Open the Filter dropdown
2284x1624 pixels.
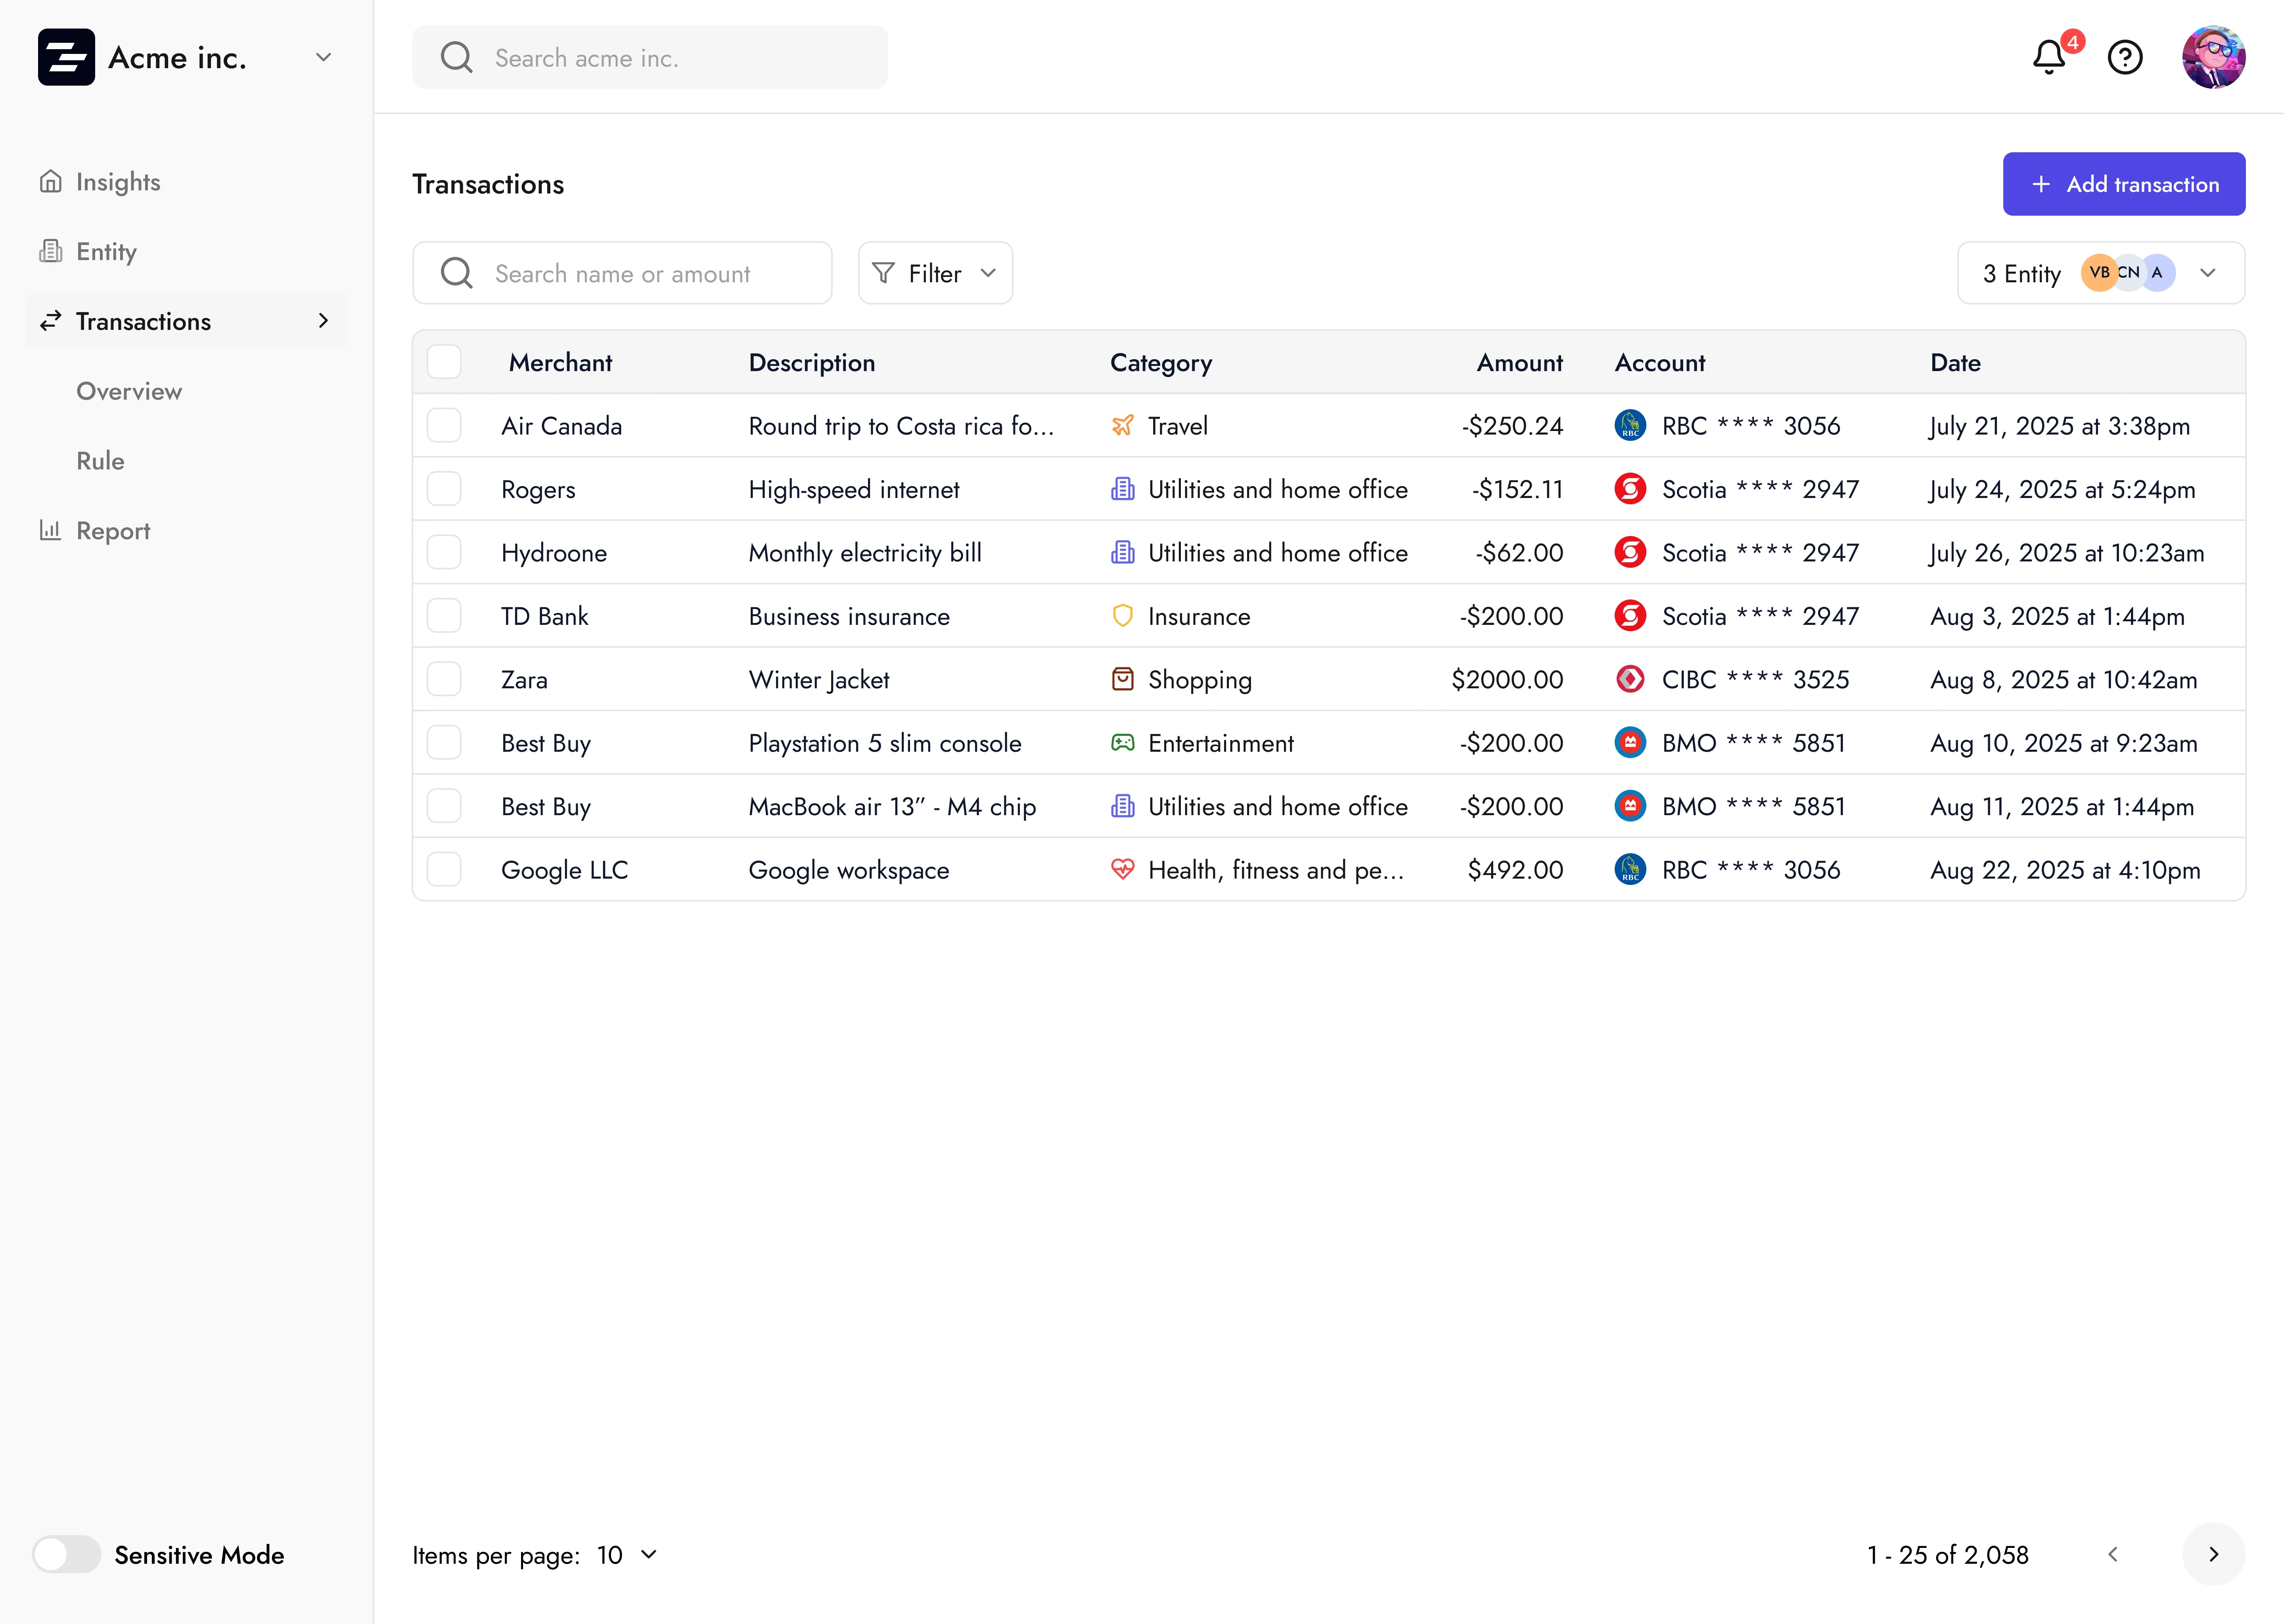tap(935, 273)
